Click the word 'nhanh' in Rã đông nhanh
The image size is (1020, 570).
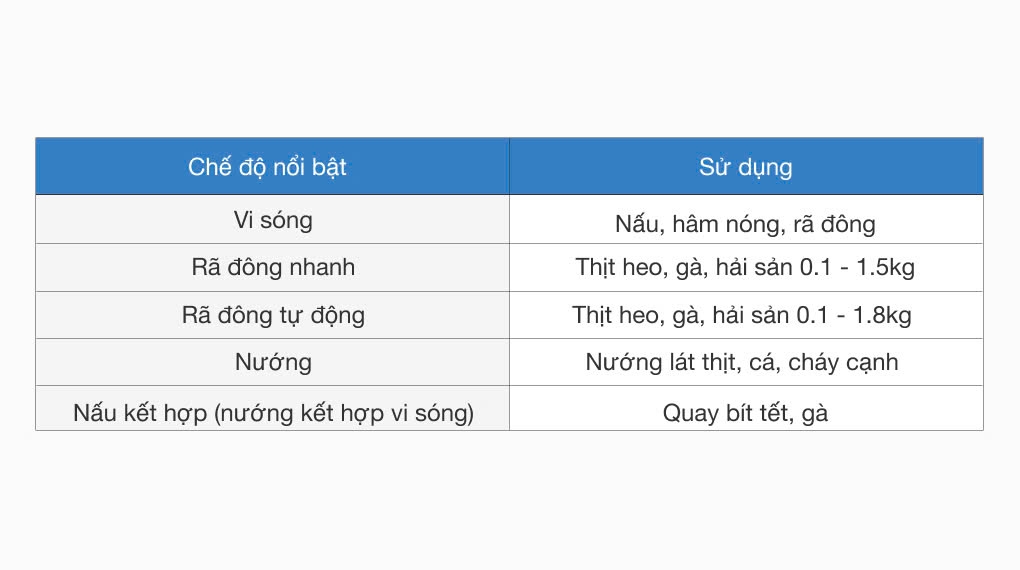coord(322,267)
